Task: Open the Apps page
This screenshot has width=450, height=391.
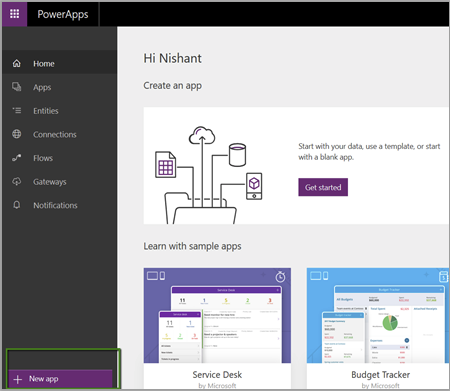Action: coord(59,87)
